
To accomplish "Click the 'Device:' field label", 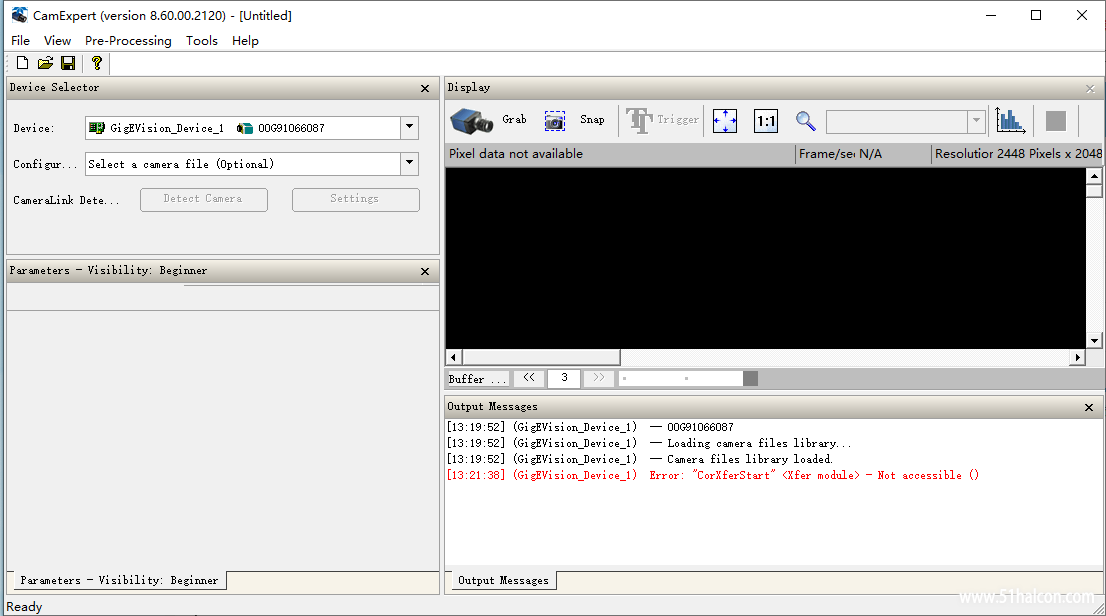I will coord(34,128).
